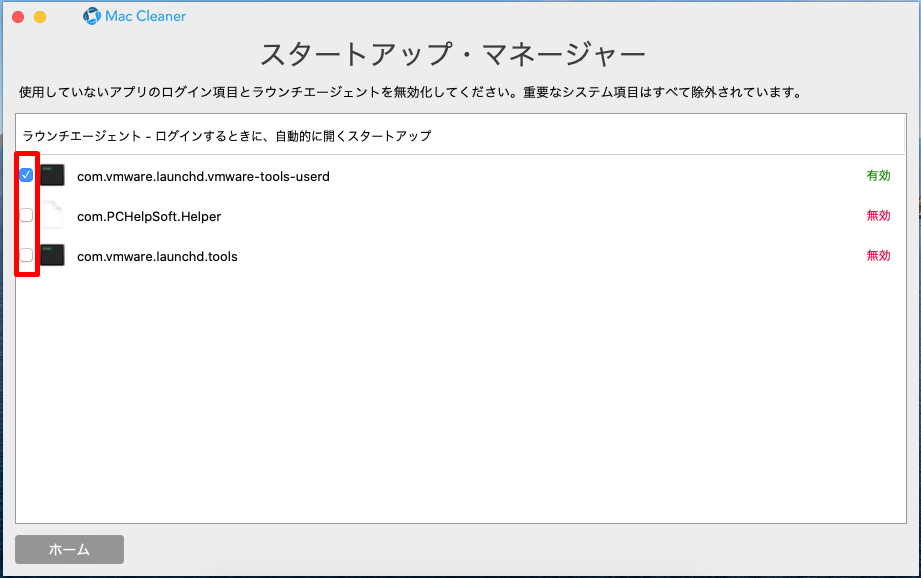Uncheck the com.vmware.launchd.vmware-tools-userd checkbox
Viewport: 921px width, 578px height.
[x=26, y=175]
